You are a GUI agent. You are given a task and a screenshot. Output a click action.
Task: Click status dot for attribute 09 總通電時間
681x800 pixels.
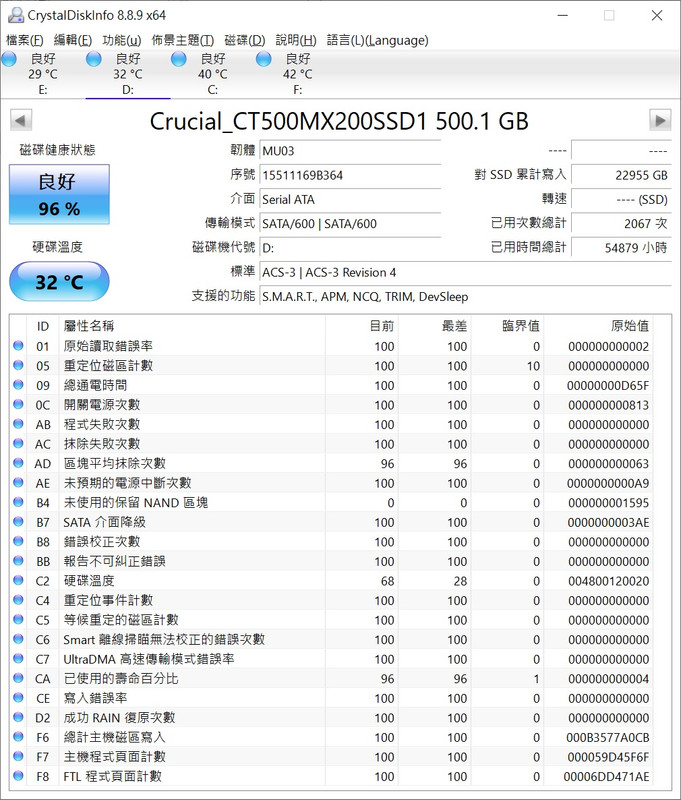pos(18,384)
